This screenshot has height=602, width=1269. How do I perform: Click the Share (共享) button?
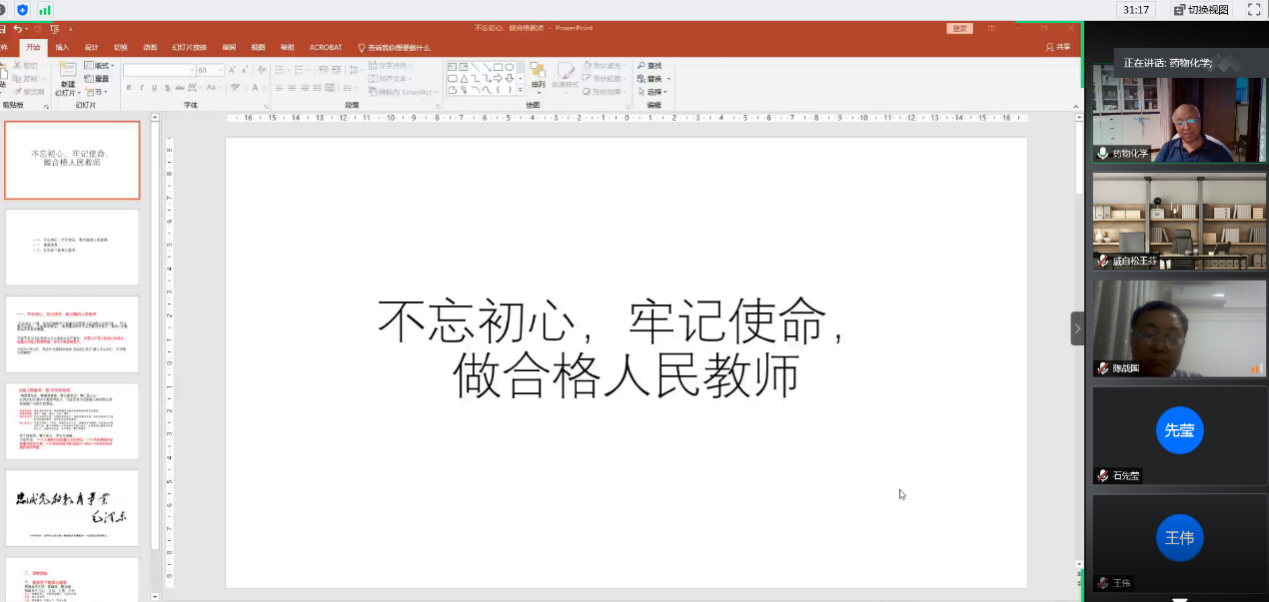(1057, 47)
